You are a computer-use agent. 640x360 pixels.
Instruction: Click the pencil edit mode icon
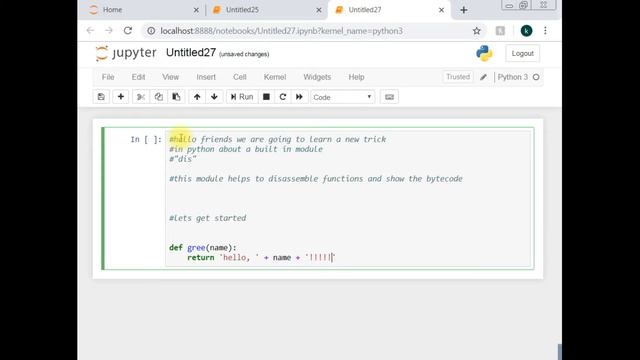(x=483, y=77)
